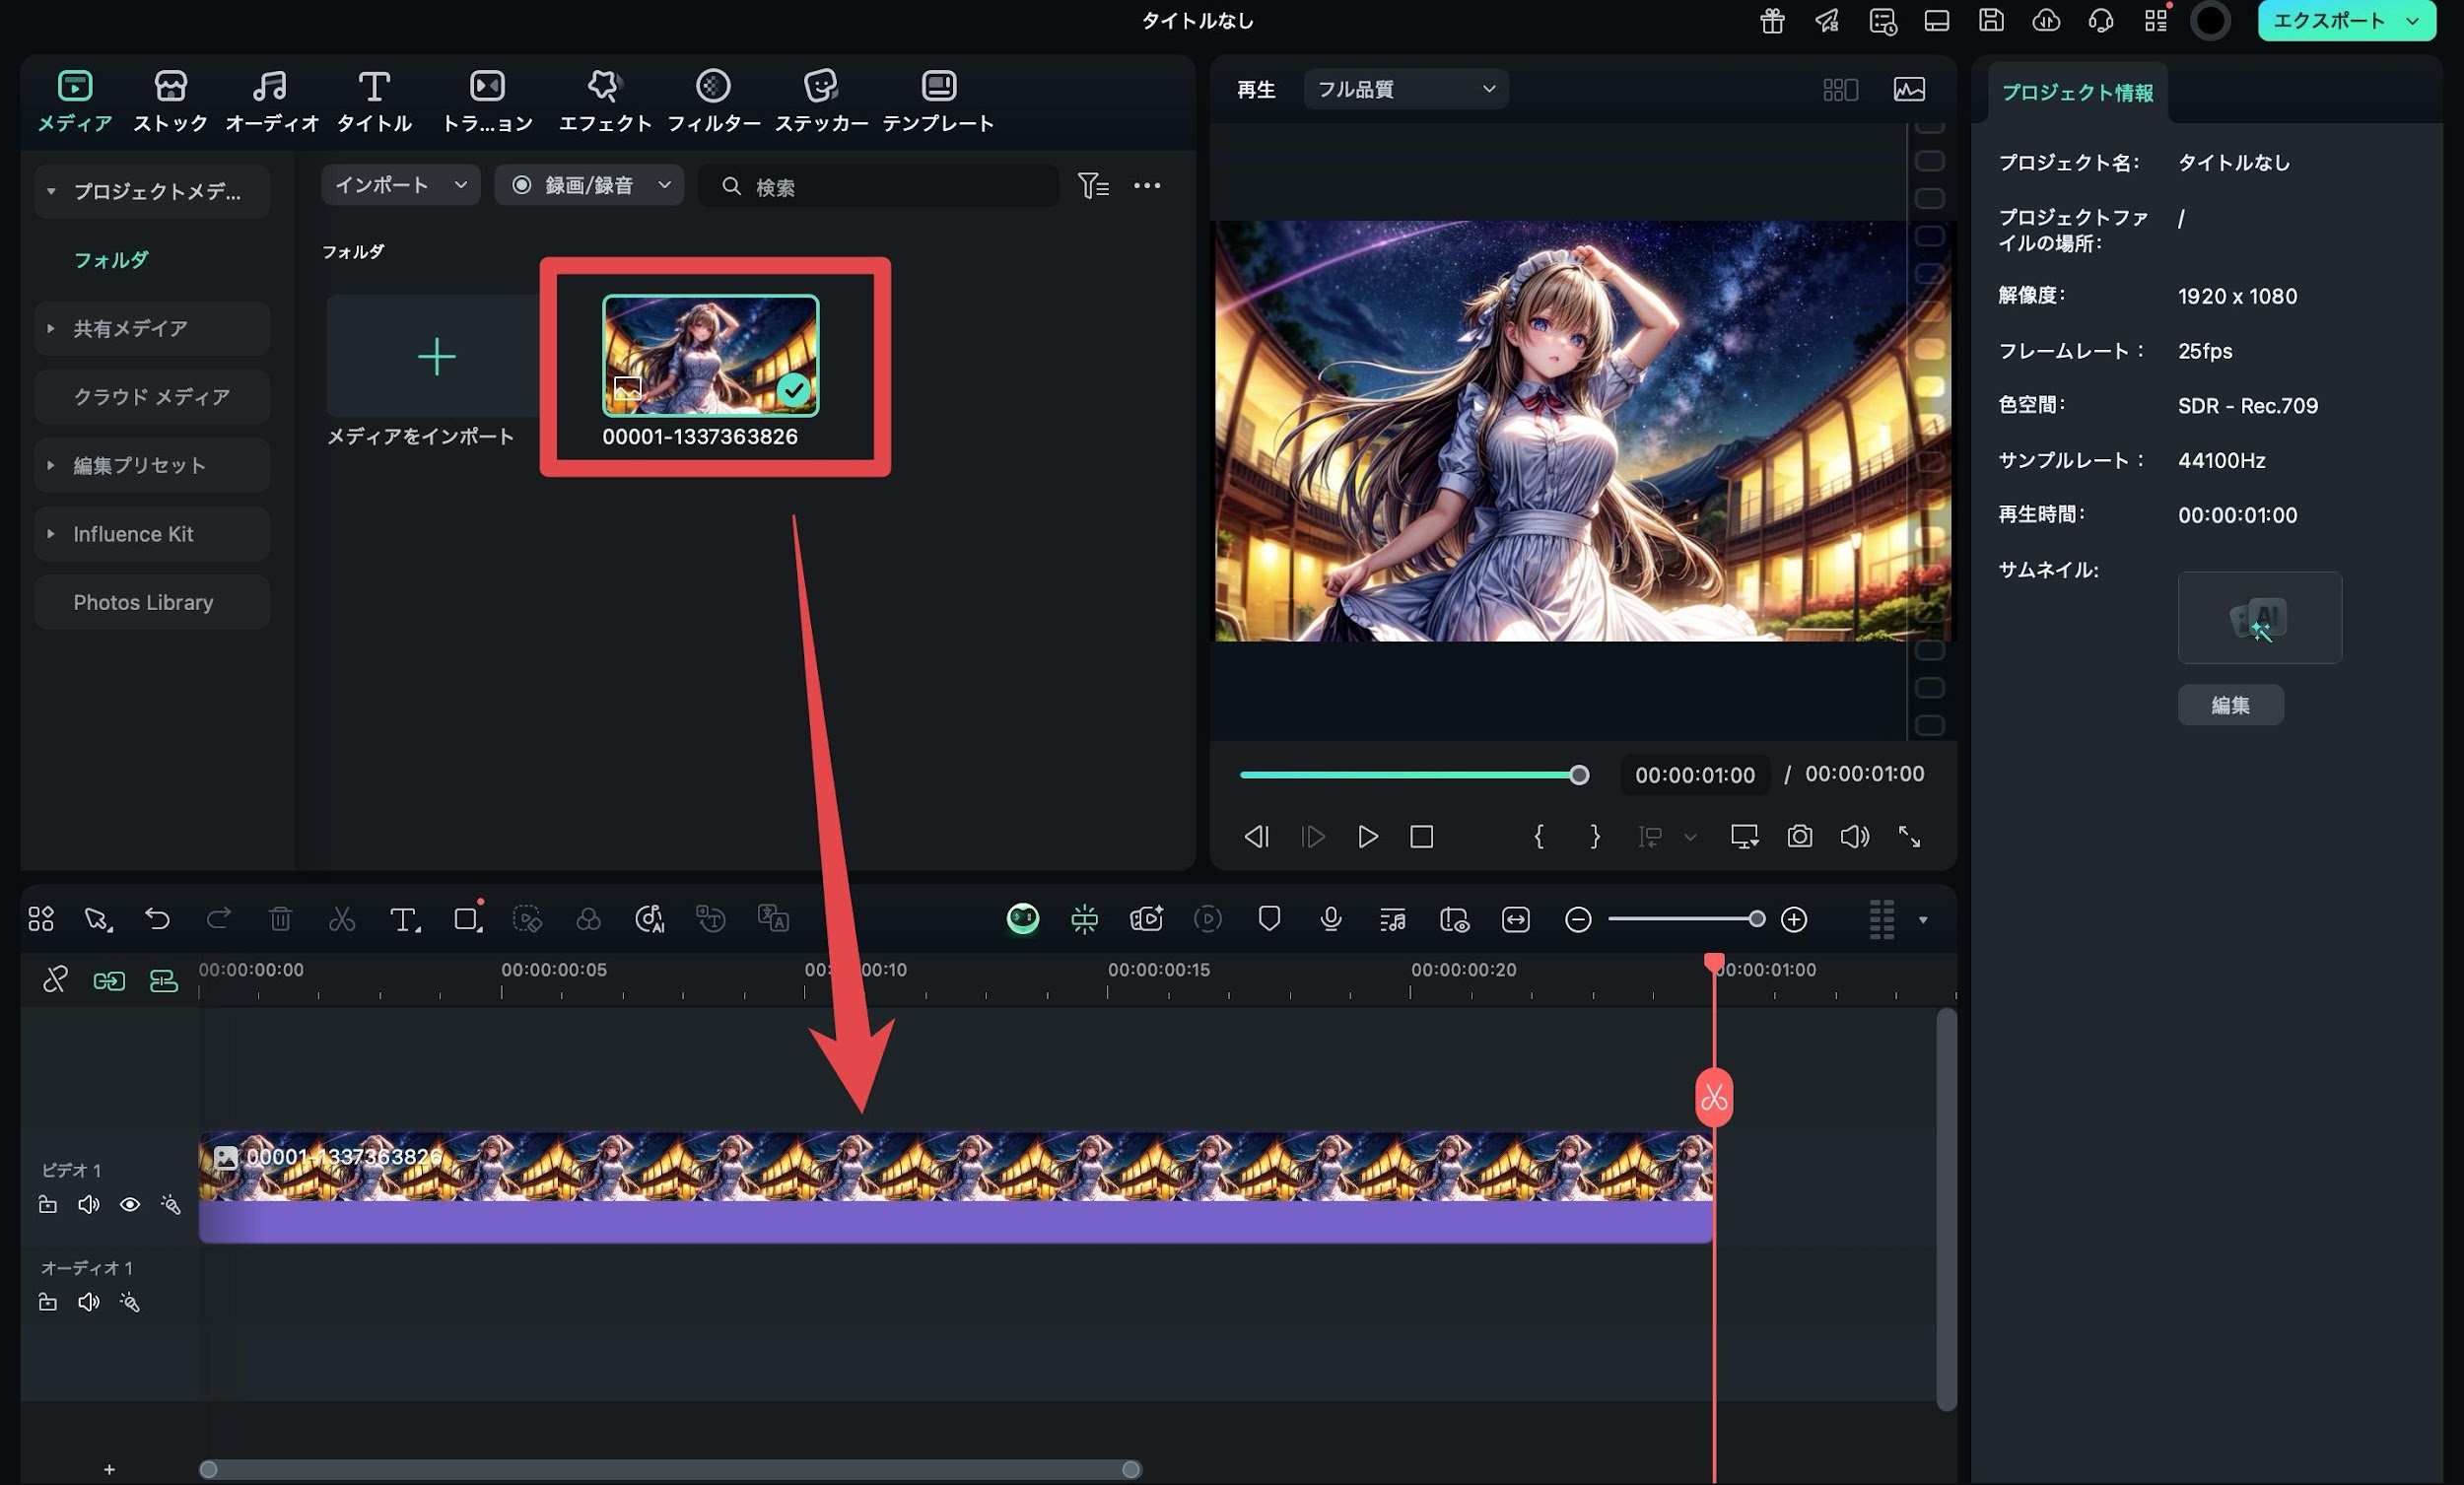Click the zoom-to-fit timeline icon

(1515, 919)
